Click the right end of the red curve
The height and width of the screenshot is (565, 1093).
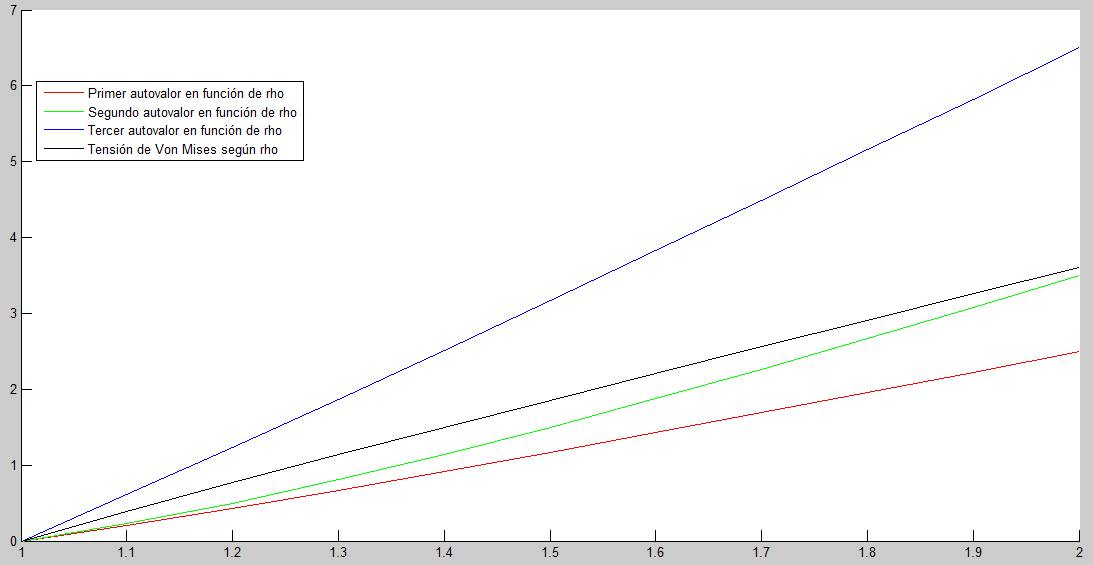(1078, 352)
